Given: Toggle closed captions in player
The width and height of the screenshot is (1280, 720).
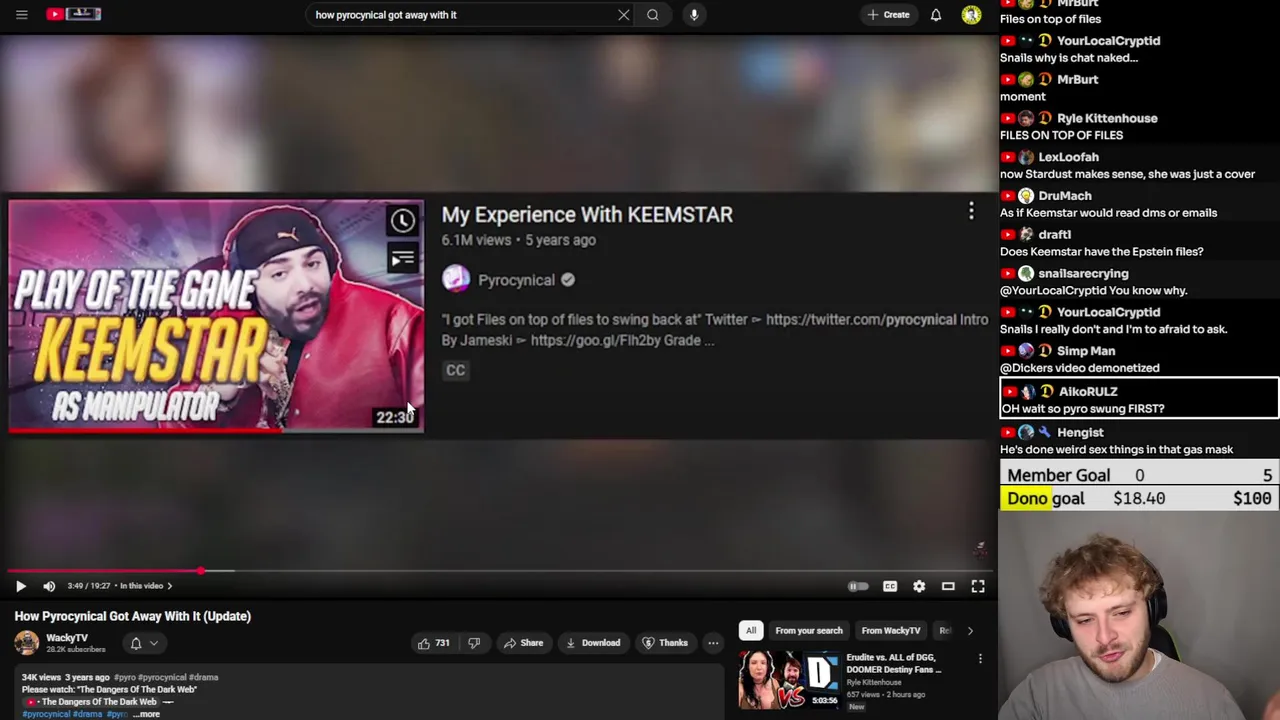Looking at the screenshot, I should point(890,586).
